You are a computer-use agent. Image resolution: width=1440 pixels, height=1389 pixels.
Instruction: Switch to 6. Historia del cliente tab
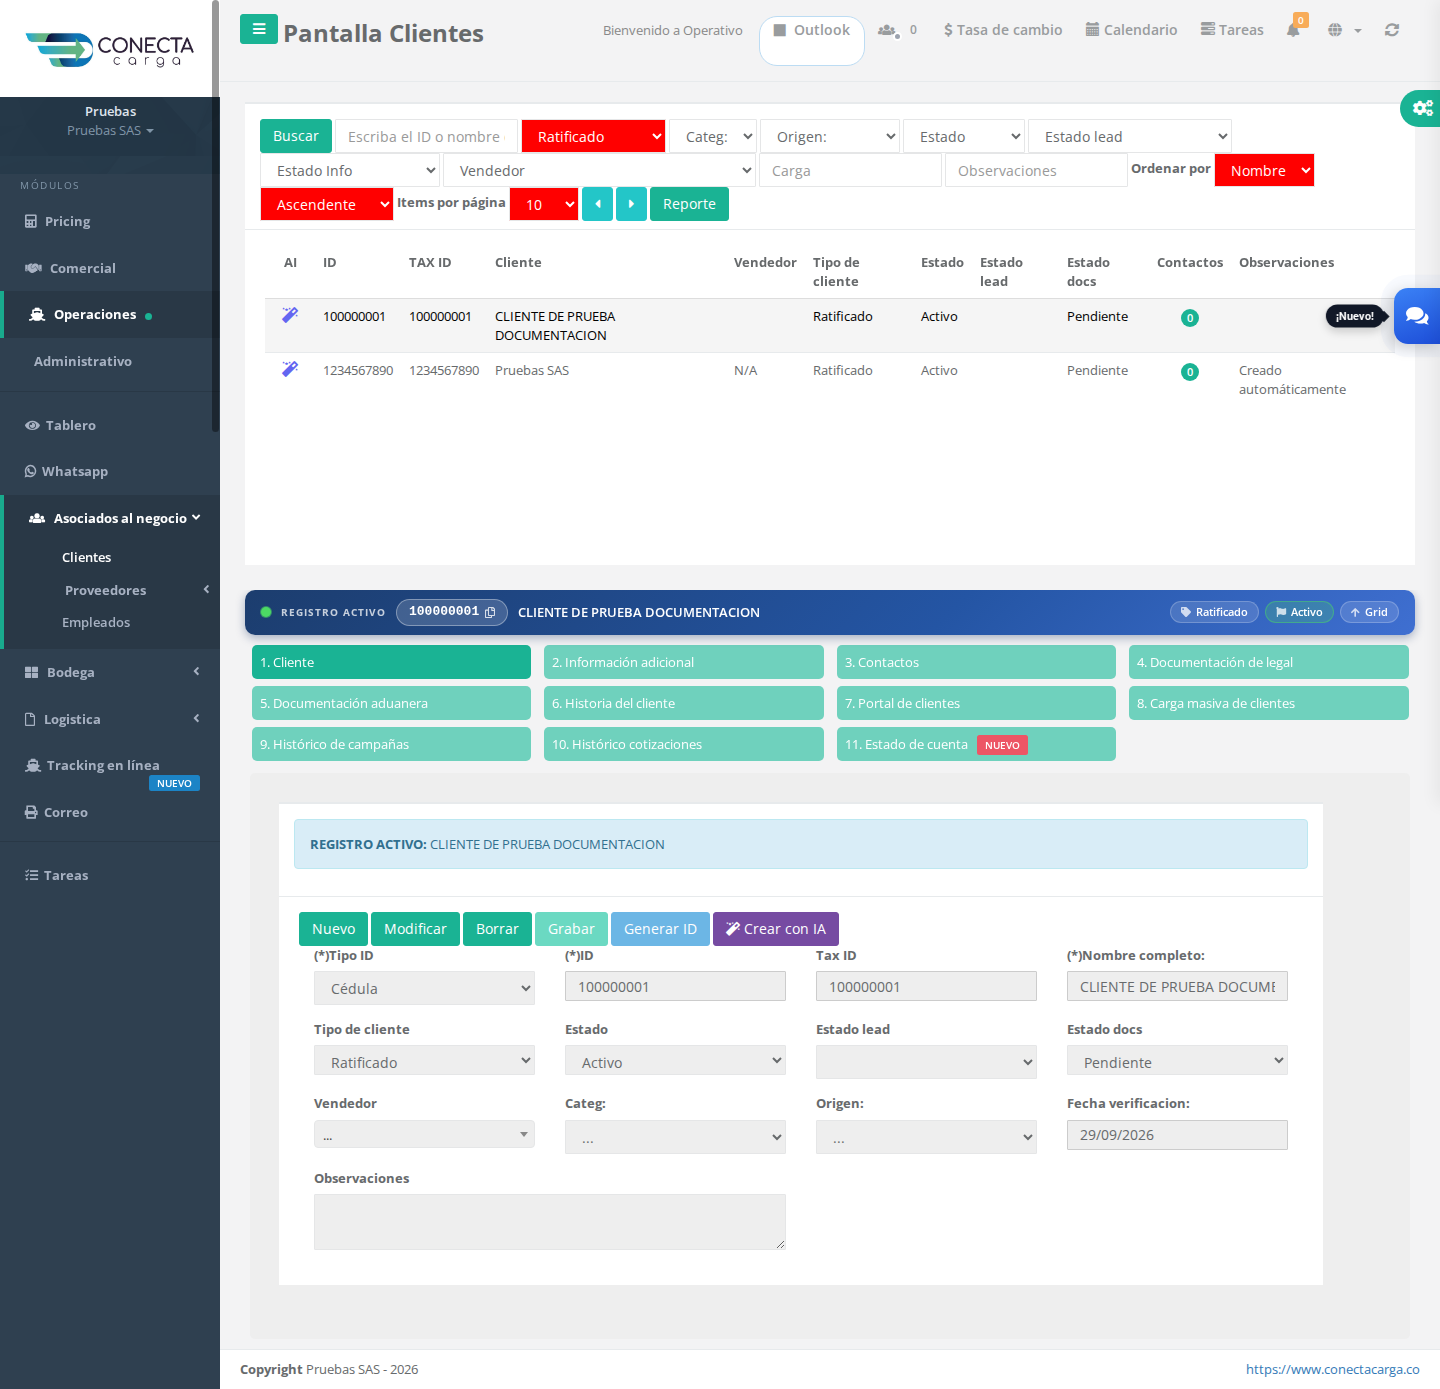pyautogui.click(x=684, y=703)
